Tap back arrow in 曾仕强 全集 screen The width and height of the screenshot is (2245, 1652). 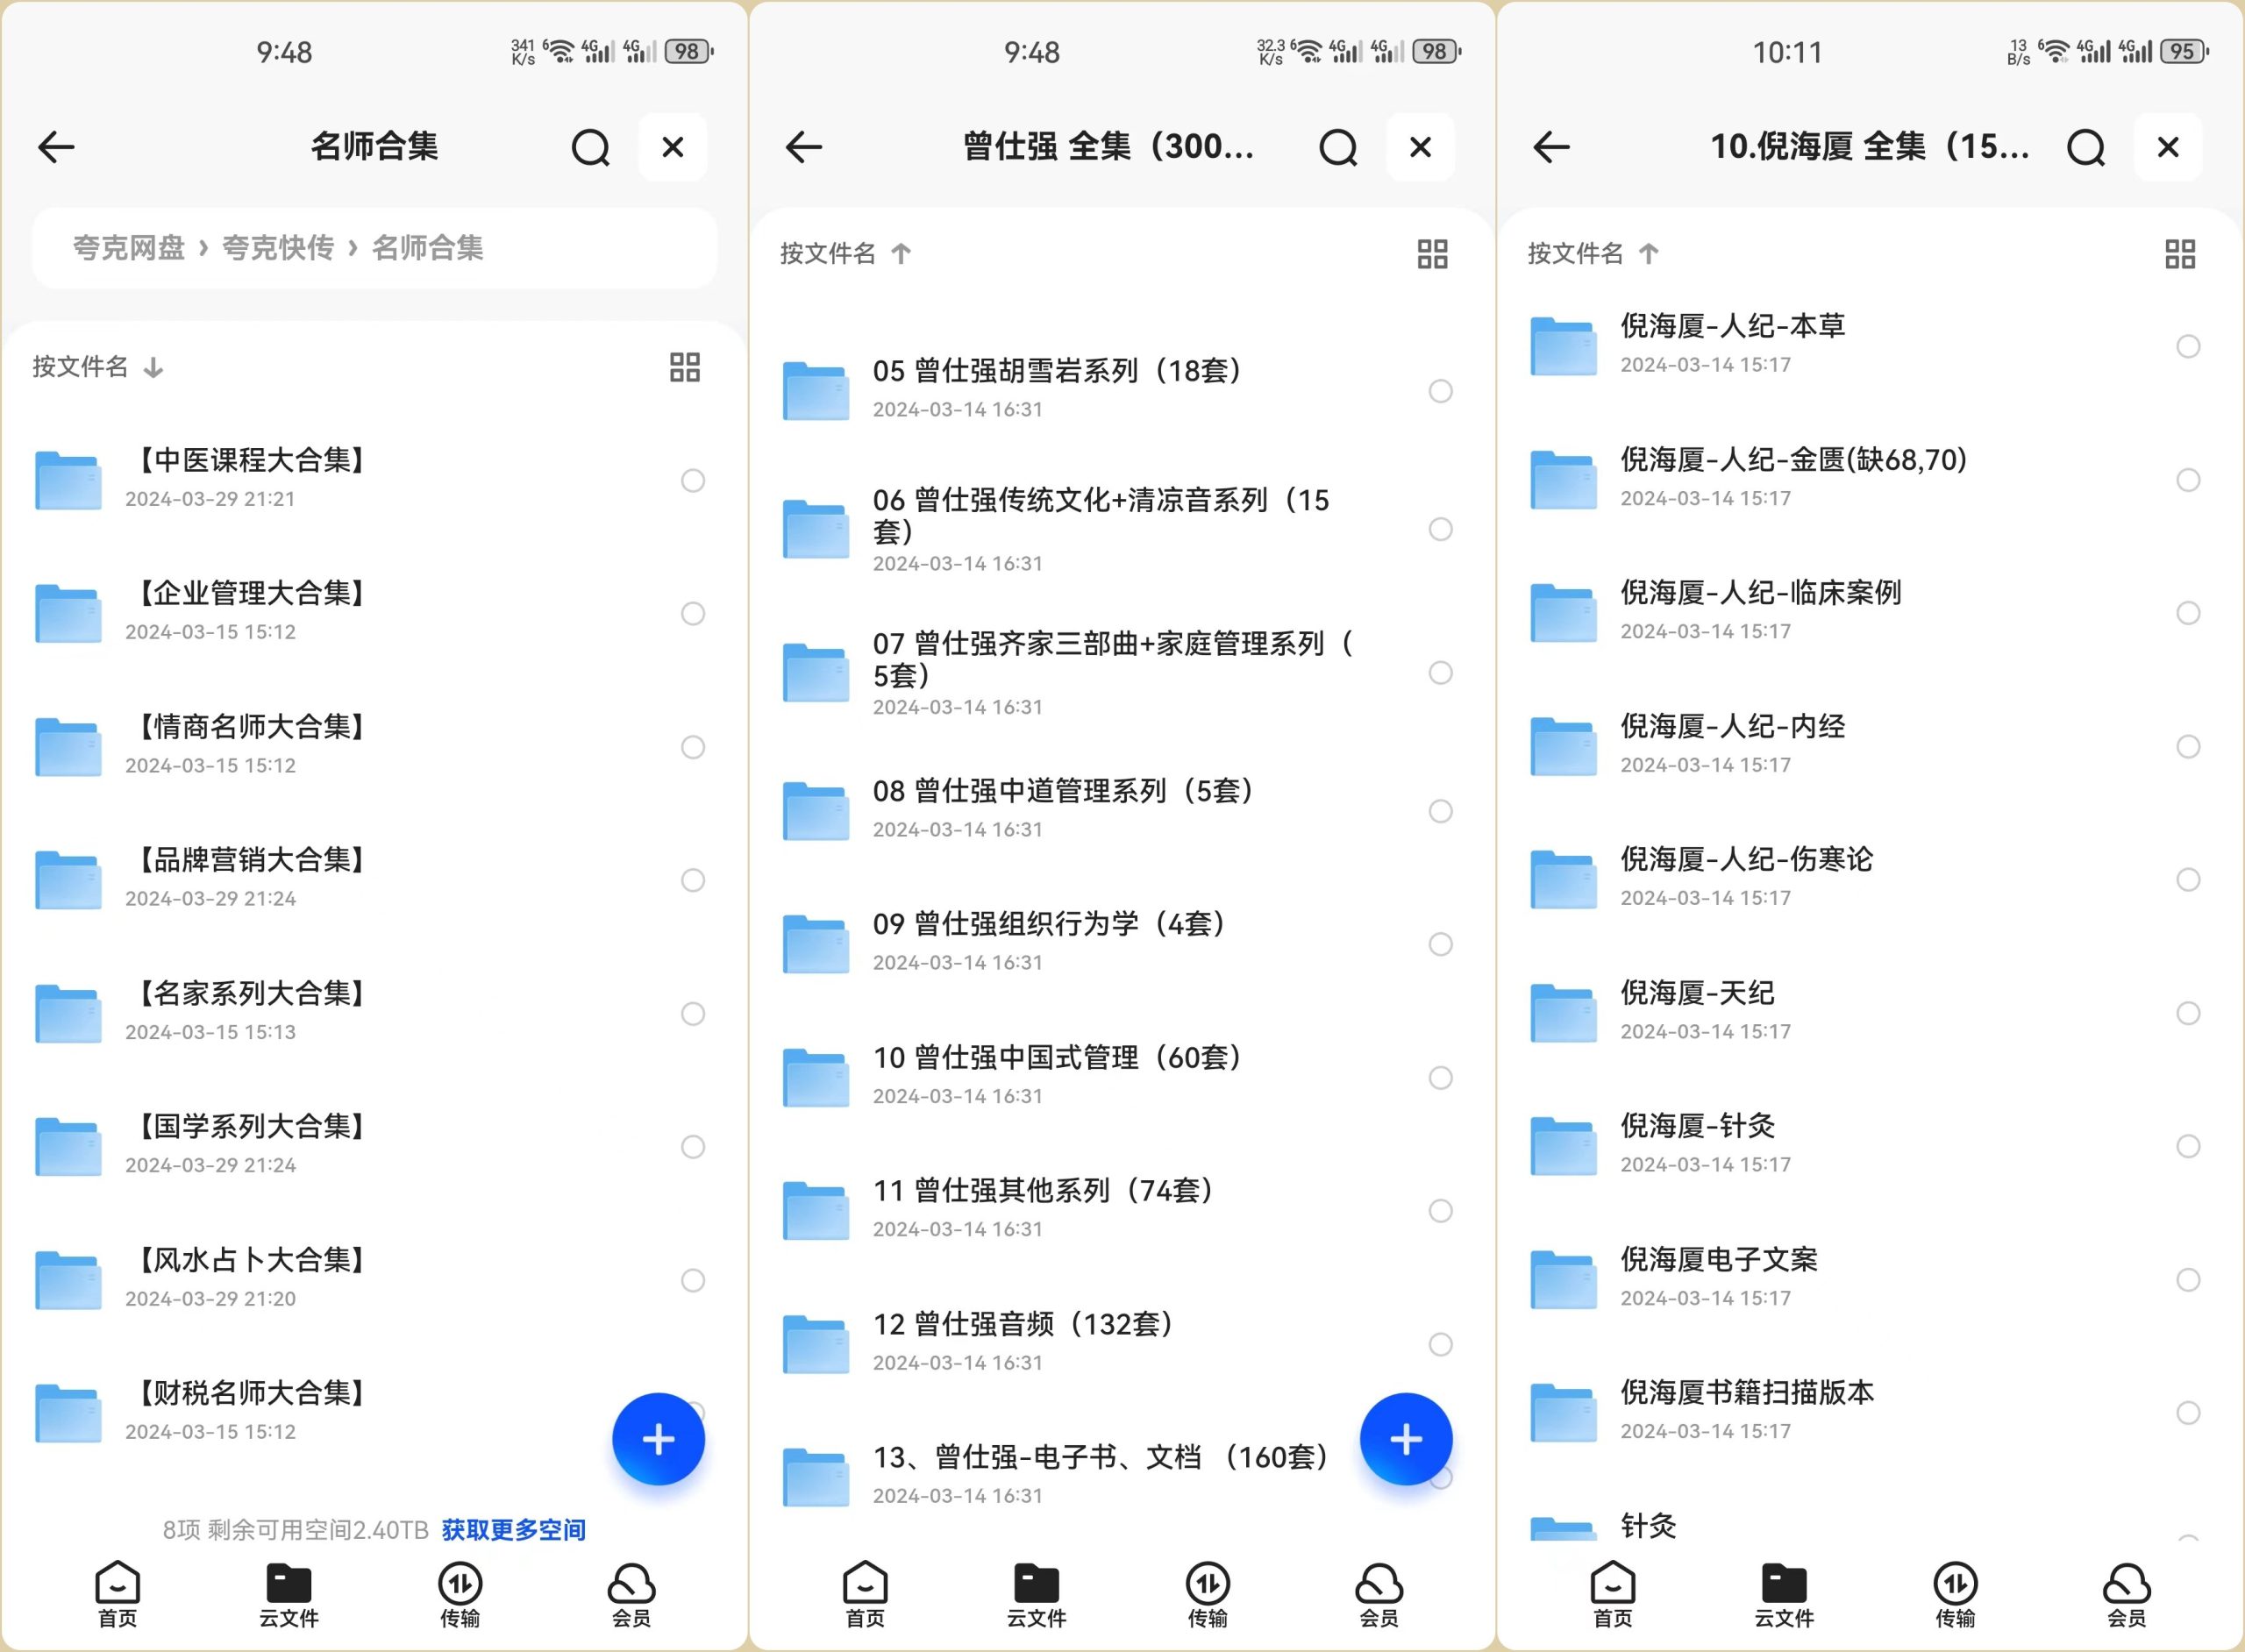point(804,147)
